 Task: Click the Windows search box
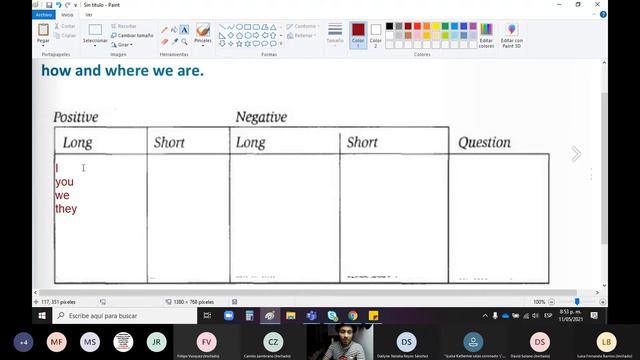(125, 316)
